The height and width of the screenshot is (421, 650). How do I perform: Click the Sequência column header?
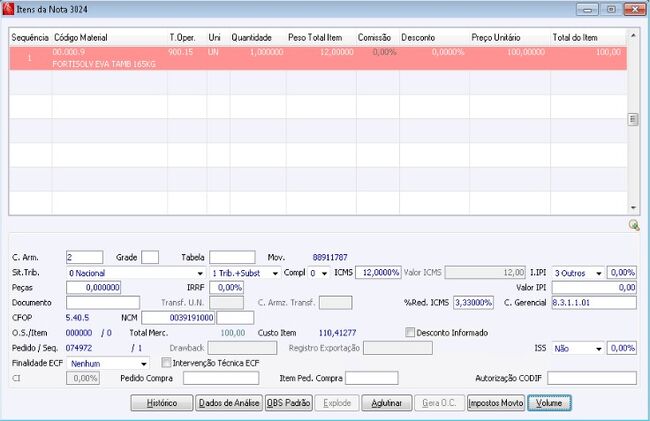click(30, 38)
